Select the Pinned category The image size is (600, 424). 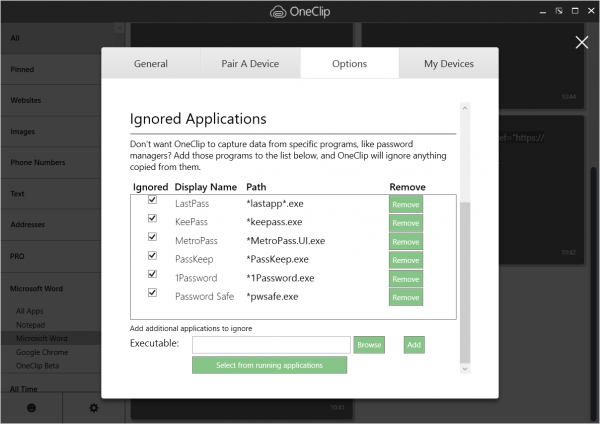point(51,70)
